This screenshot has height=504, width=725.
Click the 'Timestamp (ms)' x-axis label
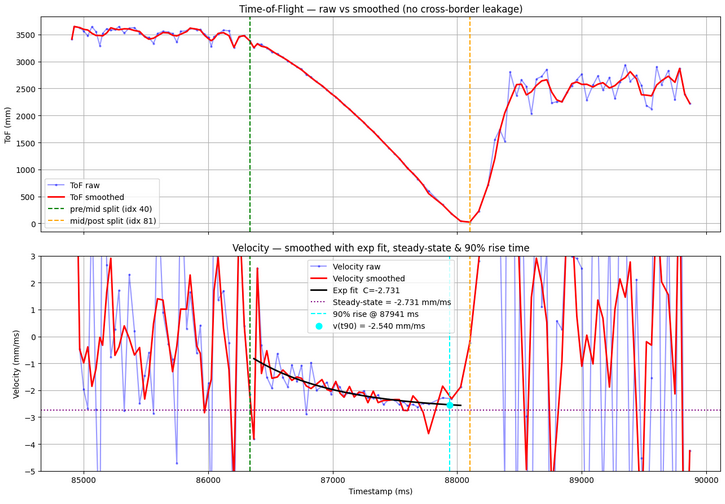pyautogui.click(x=380, y=493)
